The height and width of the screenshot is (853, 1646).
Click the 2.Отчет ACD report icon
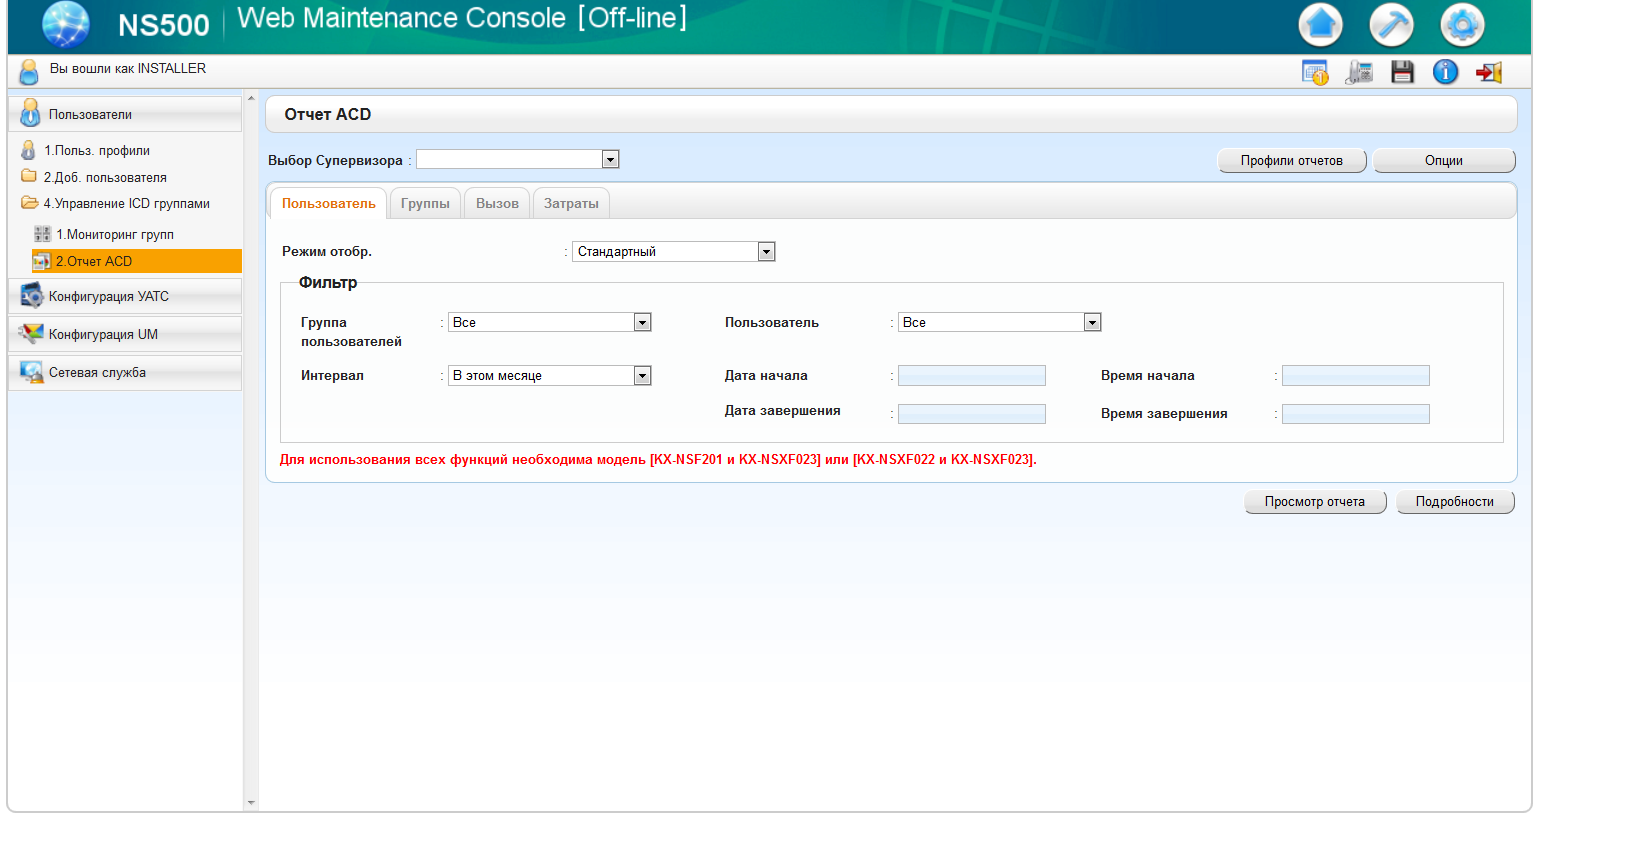tap(42, 261)
